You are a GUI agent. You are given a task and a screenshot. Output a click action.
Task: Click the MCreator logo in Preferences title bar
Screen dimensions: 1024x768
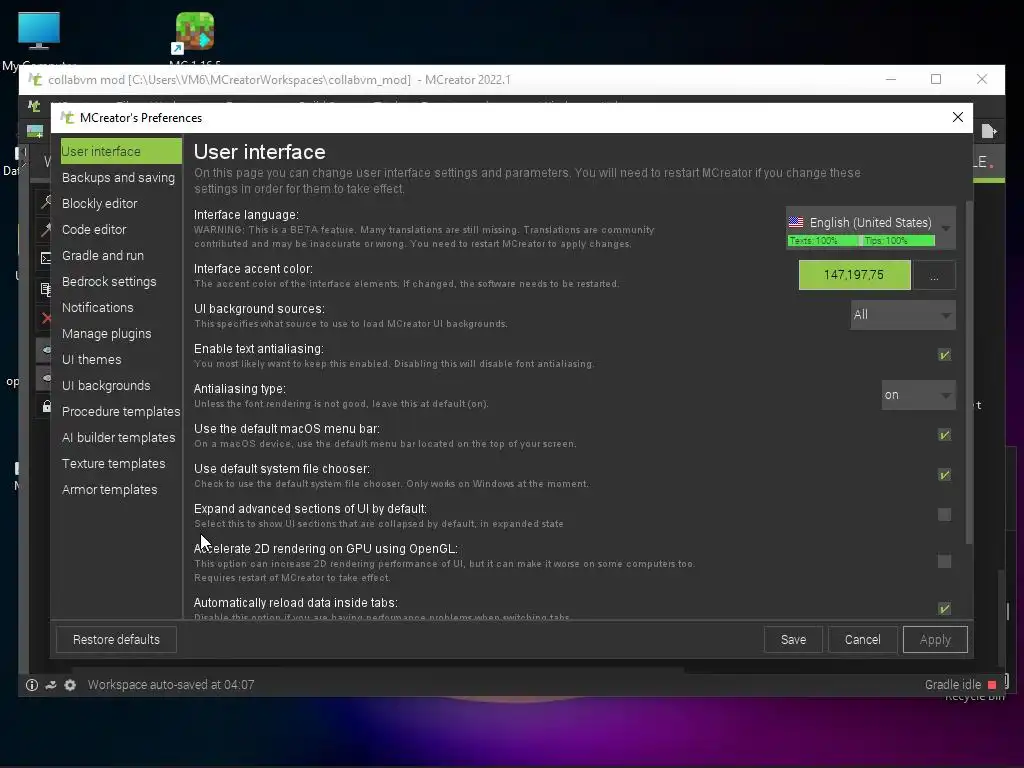tap(67, 118)
